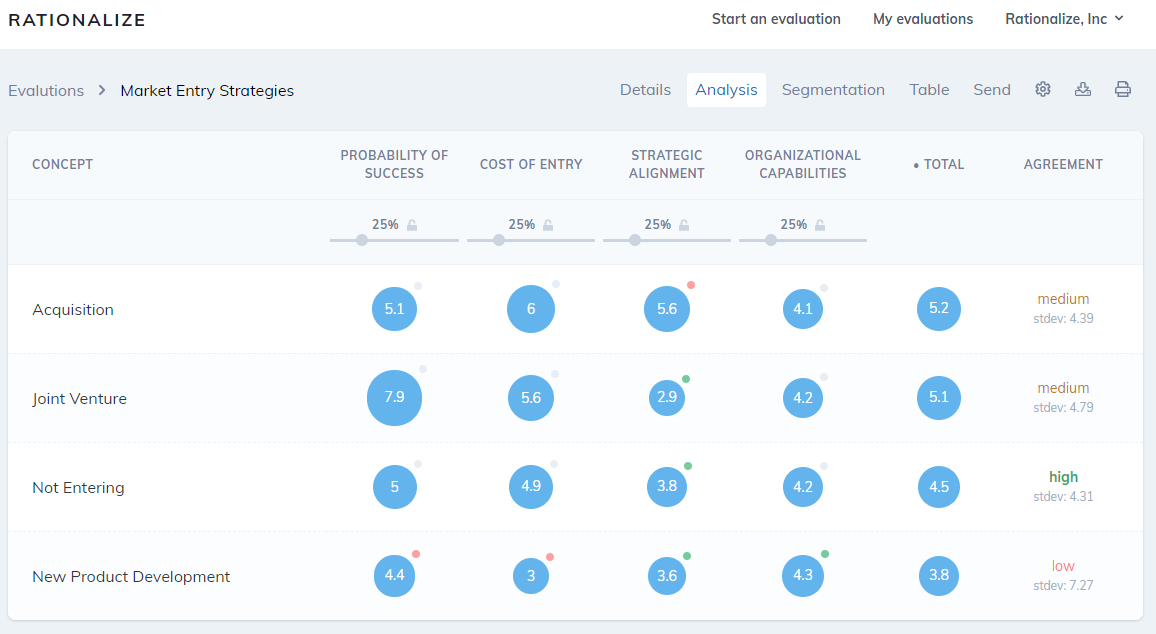Click the Probability of Success weight slider handle
The width and height of the screenshot is (1156, 634).
tap(362, 240)
